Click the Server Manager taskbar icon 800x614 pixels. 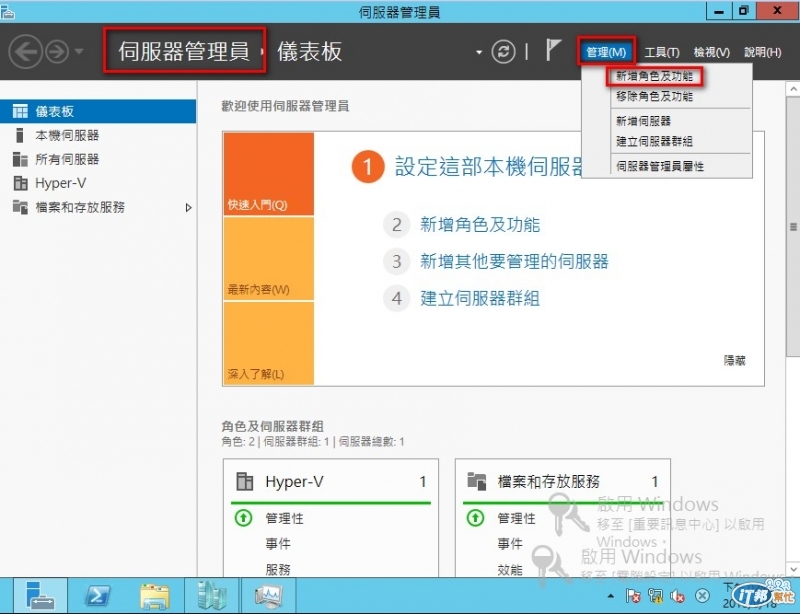40,596
